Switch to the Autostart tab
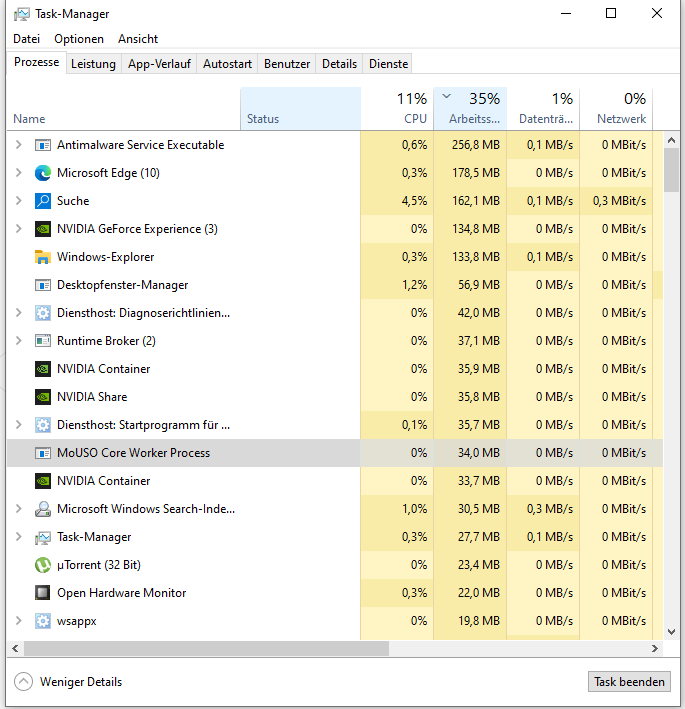Viewport: 685px width, 709px height. [227, 64]
